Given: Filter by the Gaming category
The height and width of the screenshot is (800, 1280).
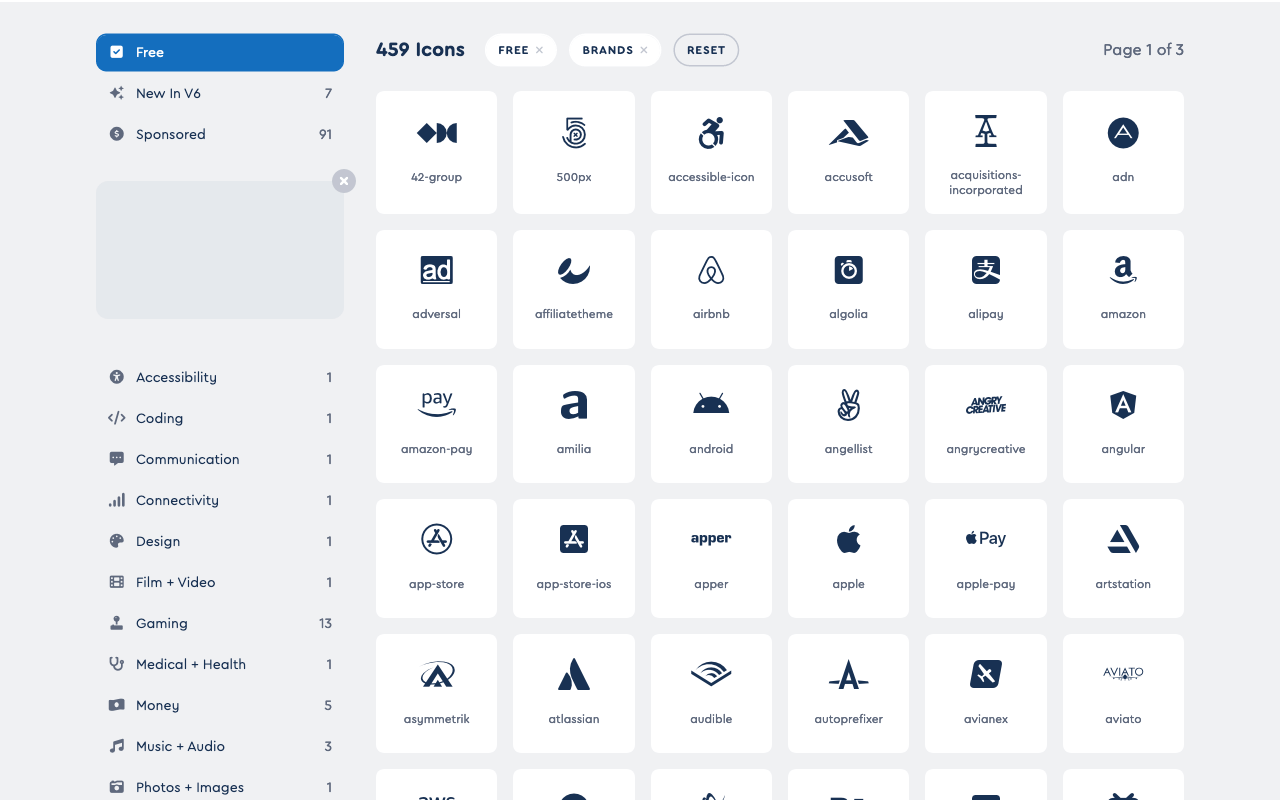Looking at the screenshot, I should (220, 623).
